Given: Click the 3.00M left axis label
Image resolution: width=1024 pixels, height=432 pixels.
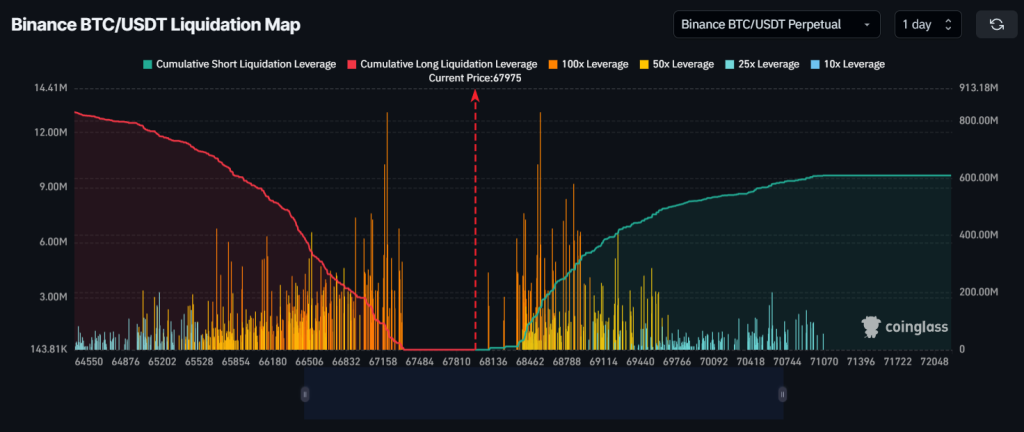Looking at the screenshot, I should [x=53, y=296].
